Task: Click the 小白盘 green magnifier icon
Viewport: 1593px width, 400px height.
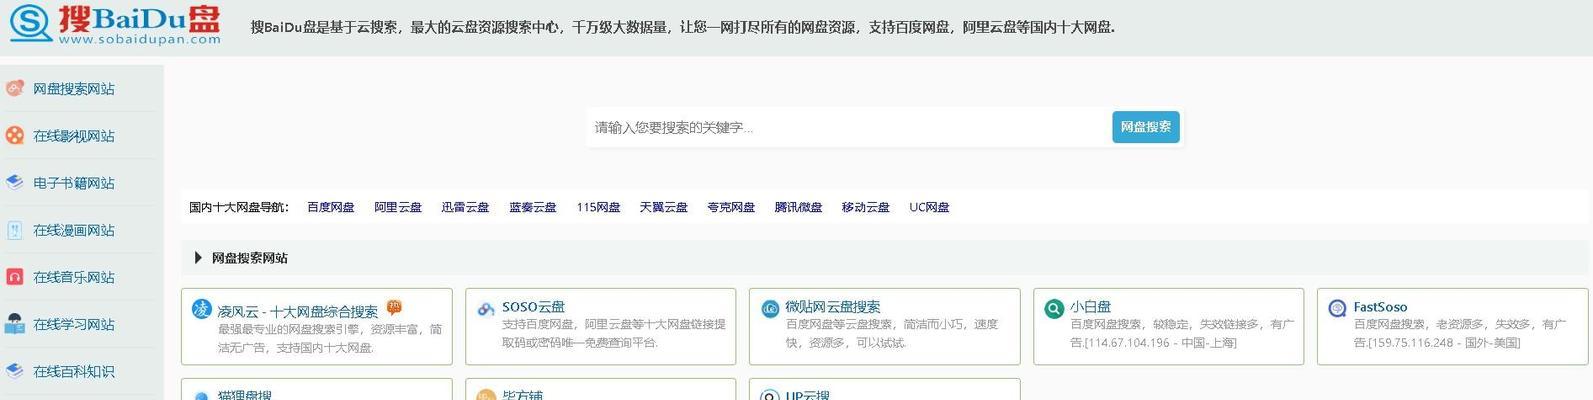Action: pyautogui.click(x=1054, y=309)
